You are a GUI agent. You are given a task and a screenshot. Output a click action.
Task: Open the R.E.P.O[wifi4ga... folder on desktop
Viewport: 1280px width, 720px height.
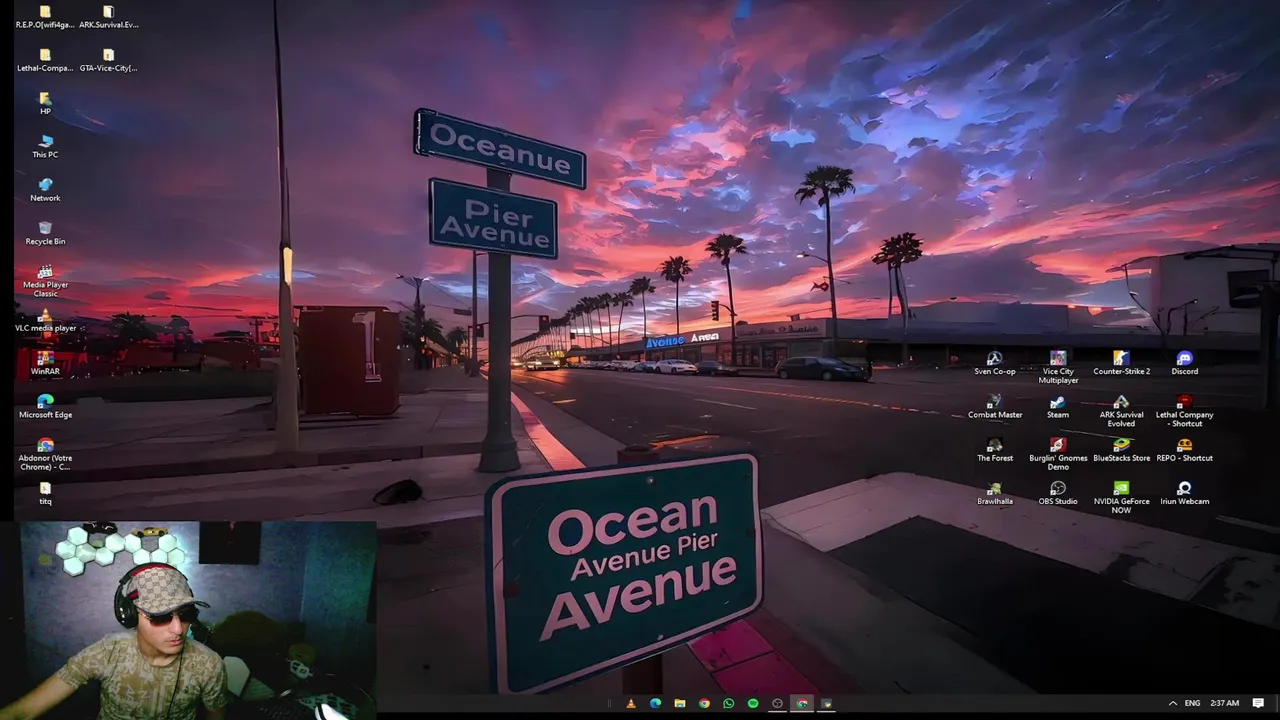(45, 17)
